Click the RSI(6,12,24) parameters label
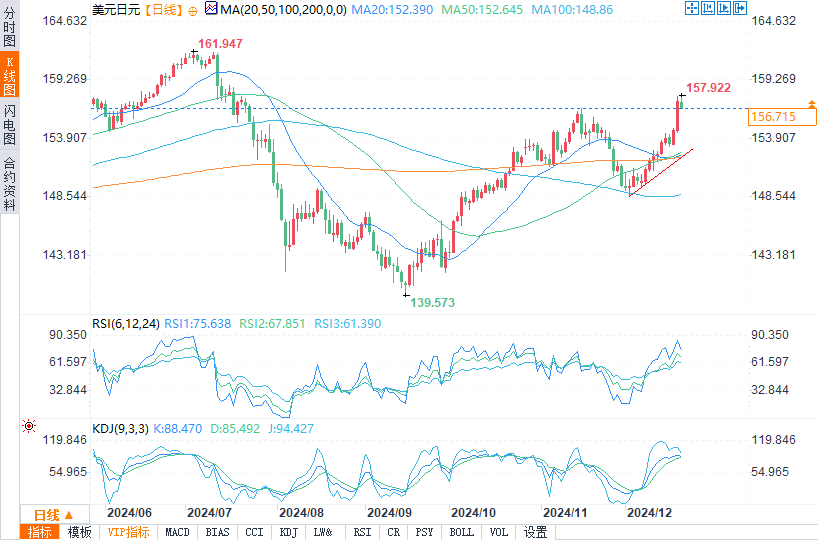Viewport: 818px width, 540px height. click(x=126, y=323)
